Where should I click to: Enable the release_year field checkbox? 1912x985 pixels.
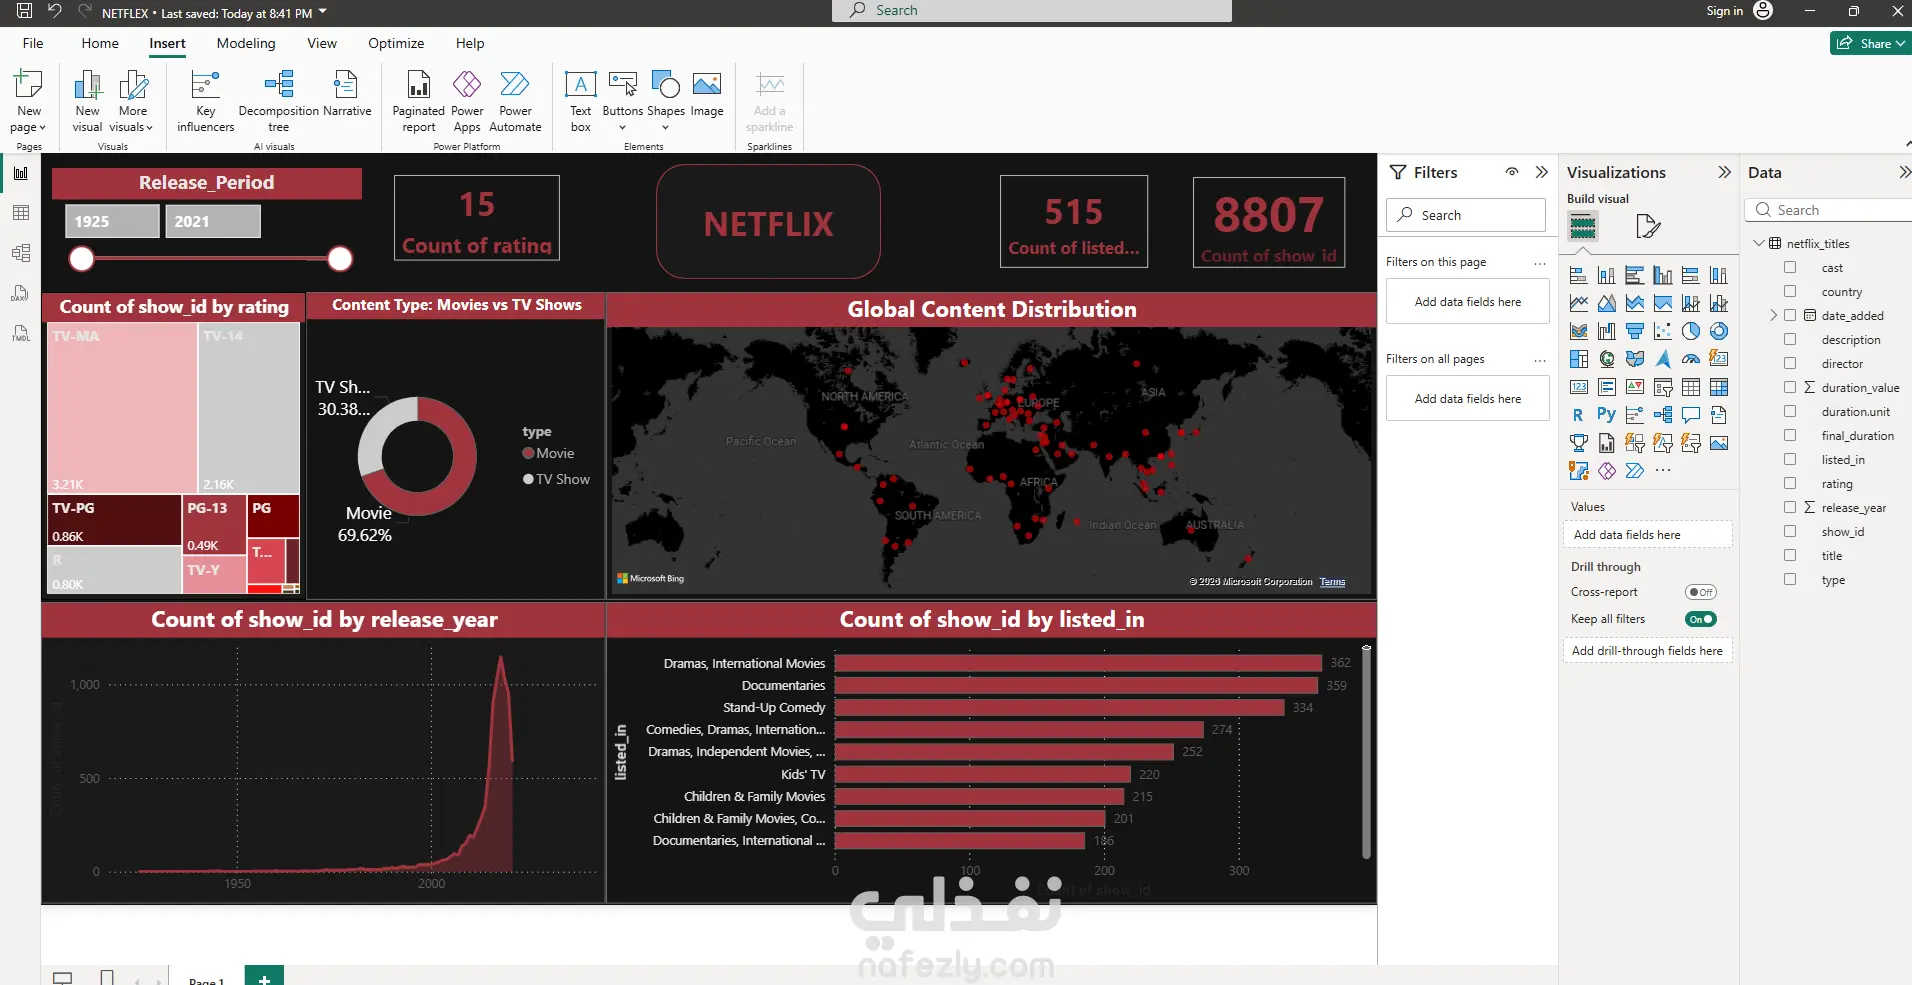pyautogui.click(x=1790, y=507)
